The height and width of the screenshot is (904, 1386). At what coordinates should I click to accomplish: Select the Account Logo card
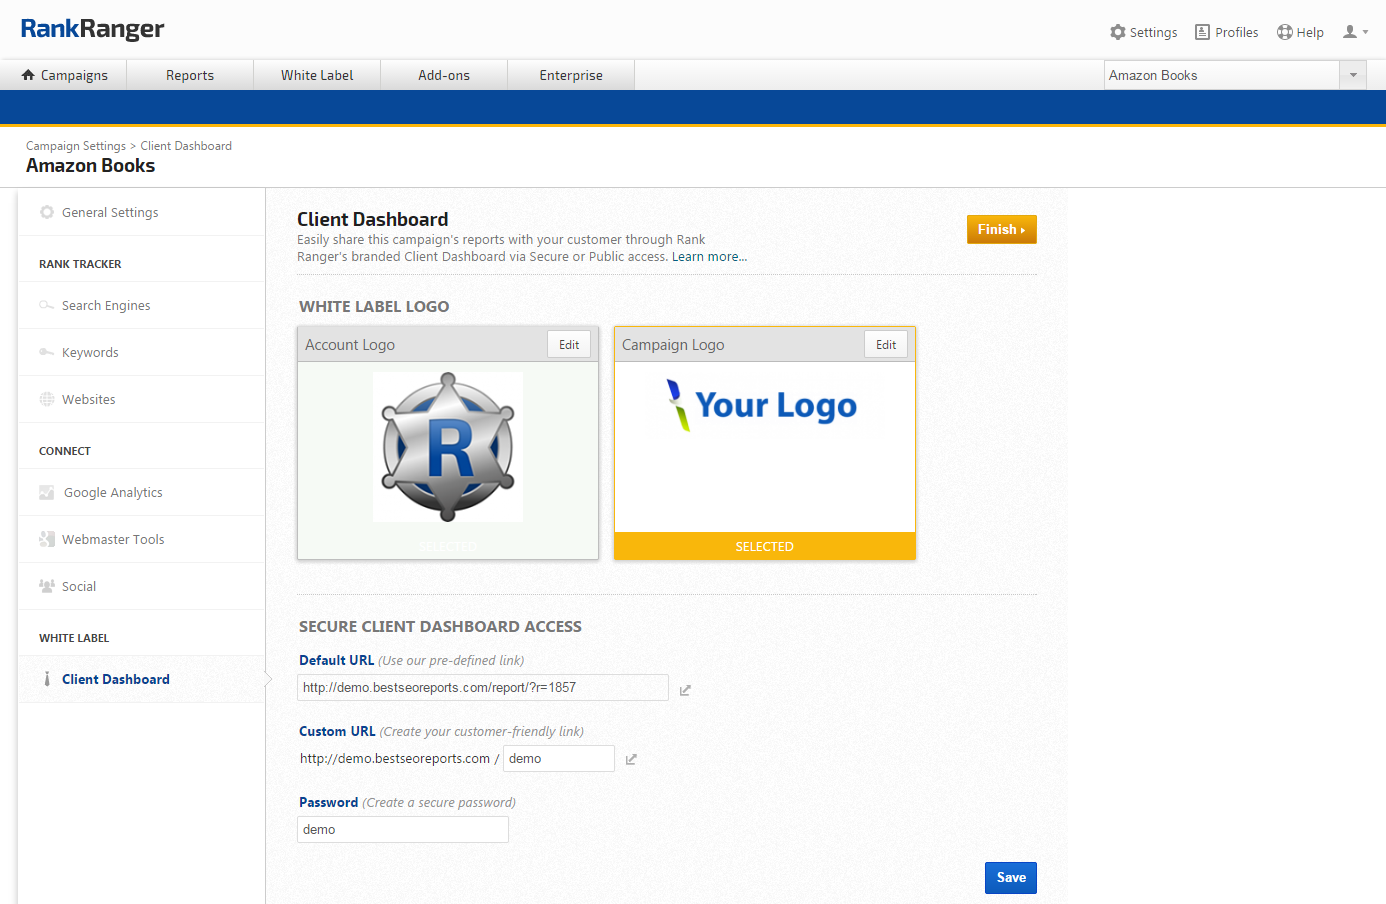(448, 450)
